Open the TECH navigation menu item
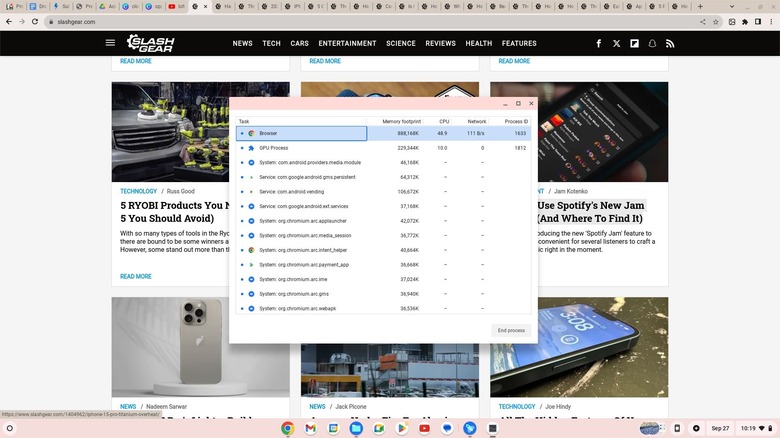This screenshot has width=780, height=438. (x=272, y=43)
